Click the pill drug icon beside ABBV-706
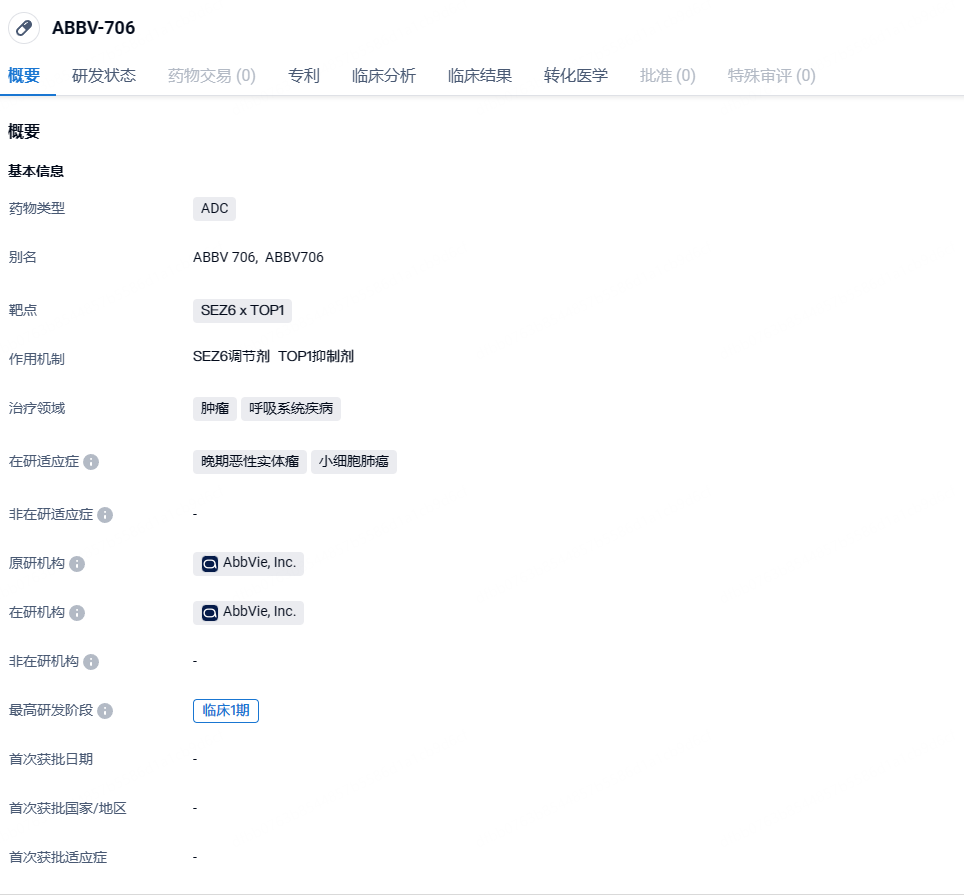The image size is (964, 895). pos(24,28)
